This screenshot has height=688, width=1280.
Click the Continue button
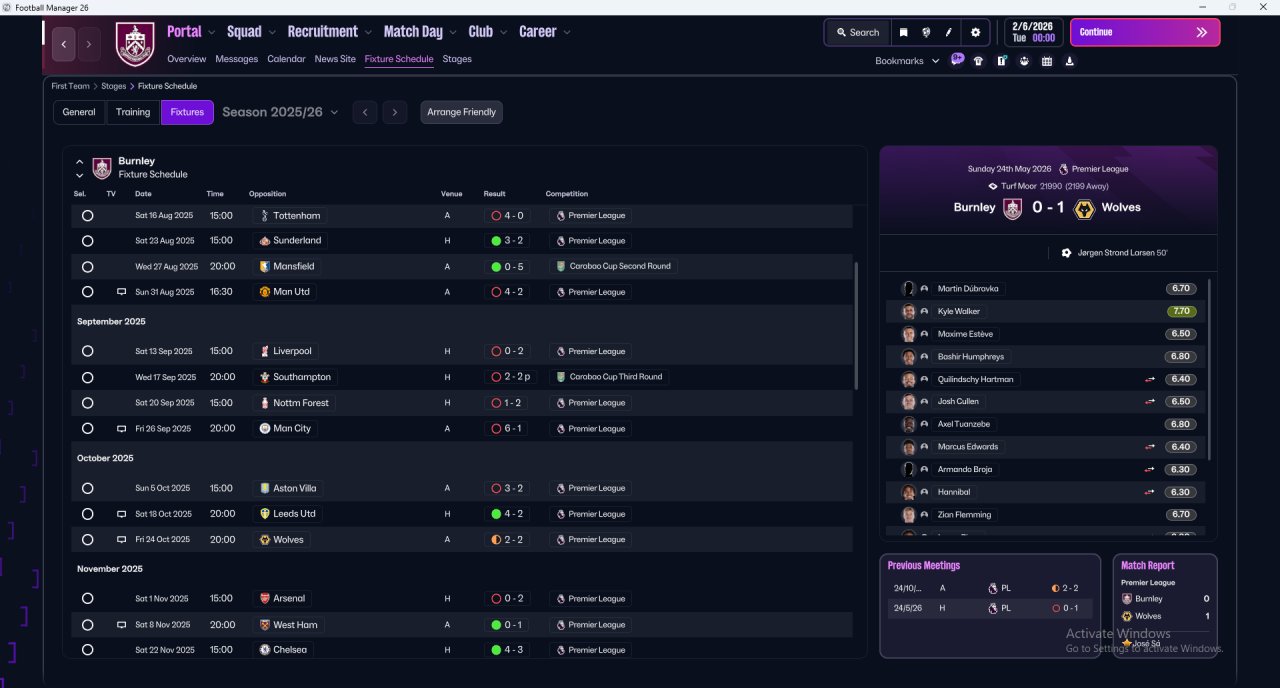click(x=1145, y=32)
